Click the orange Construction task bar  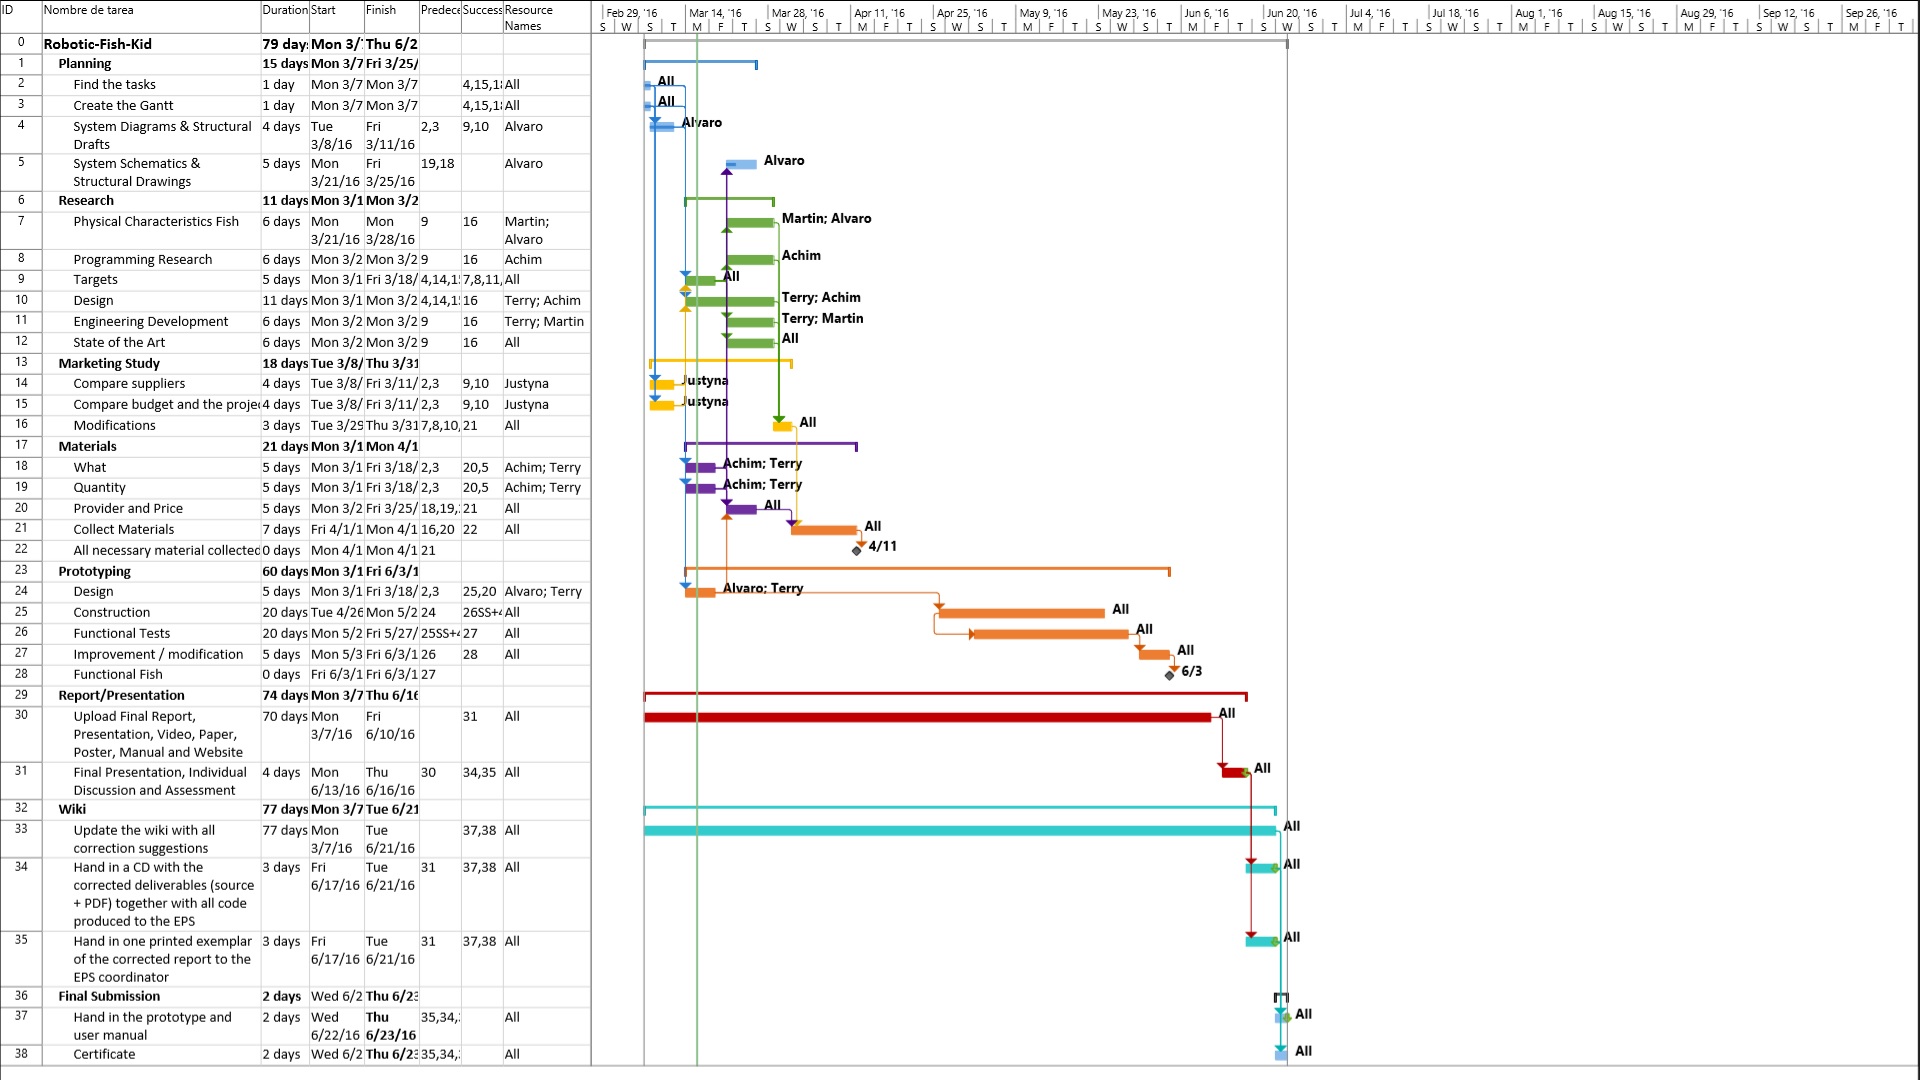1021,613
